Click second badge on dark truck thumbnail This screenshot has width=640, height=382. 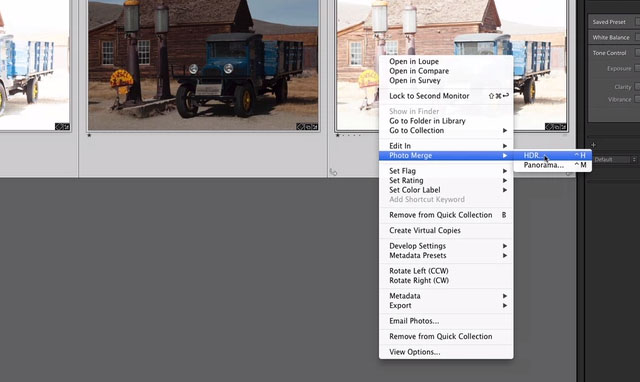pos(308,127)
